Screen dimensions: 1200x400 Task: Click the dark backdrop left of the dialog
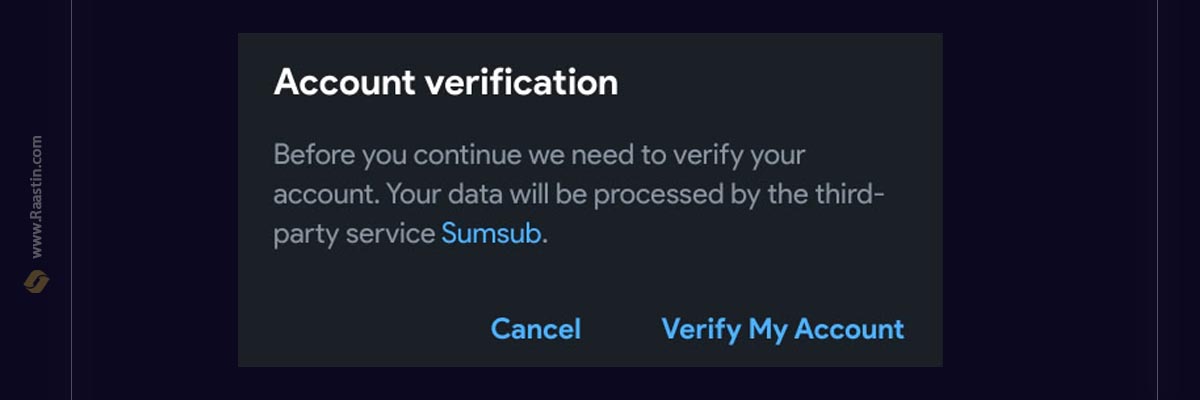(155, 200)
